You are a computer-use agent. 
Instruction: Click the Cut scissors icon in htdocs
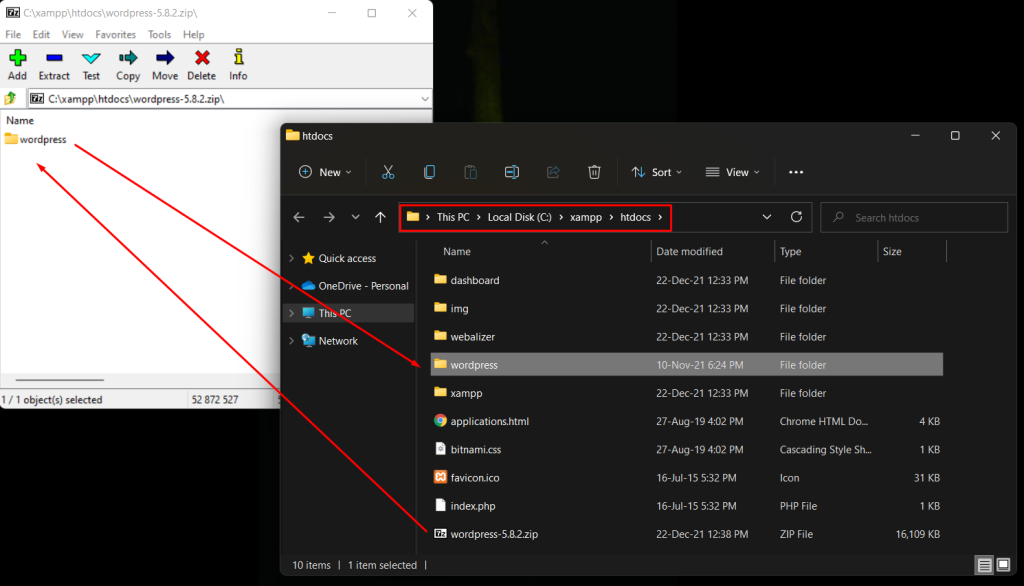[x=388, y=172]
